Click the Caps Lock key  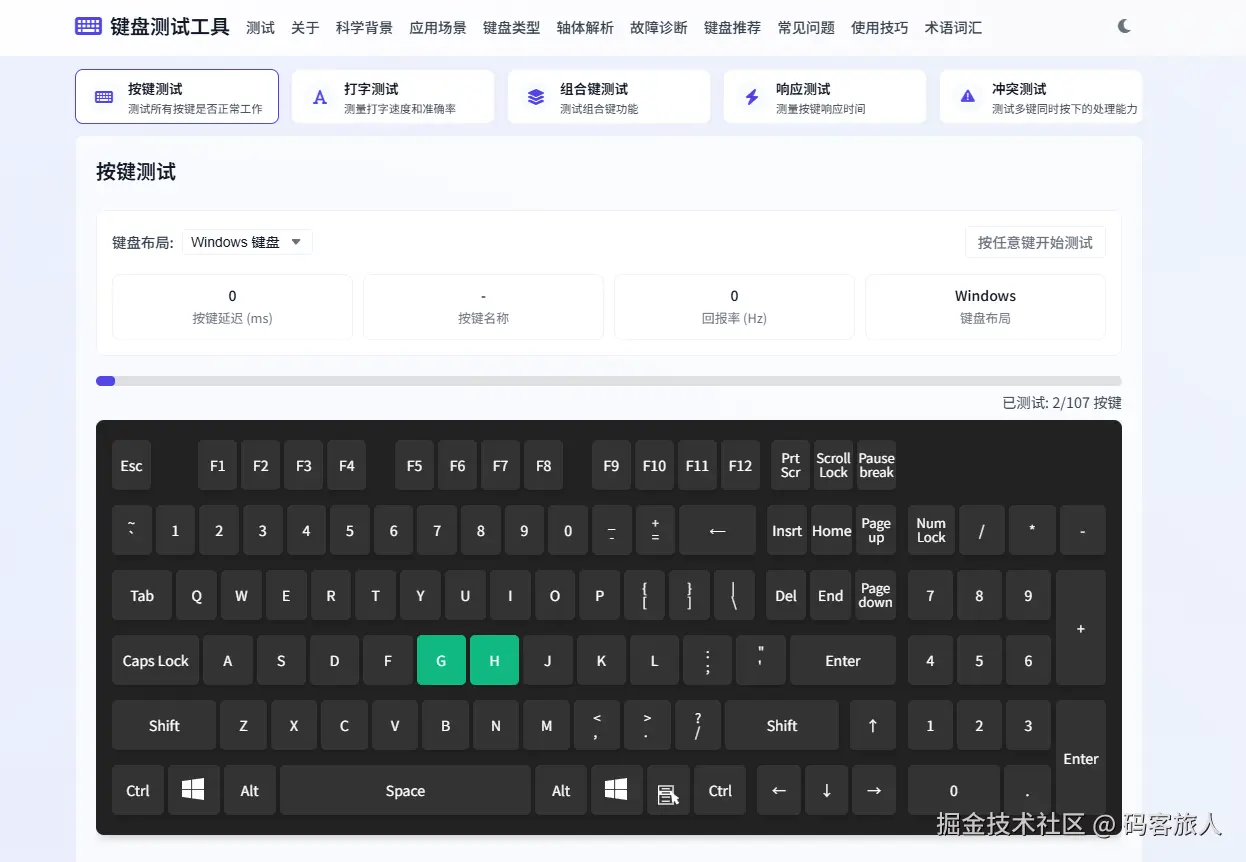click(155, 660)
